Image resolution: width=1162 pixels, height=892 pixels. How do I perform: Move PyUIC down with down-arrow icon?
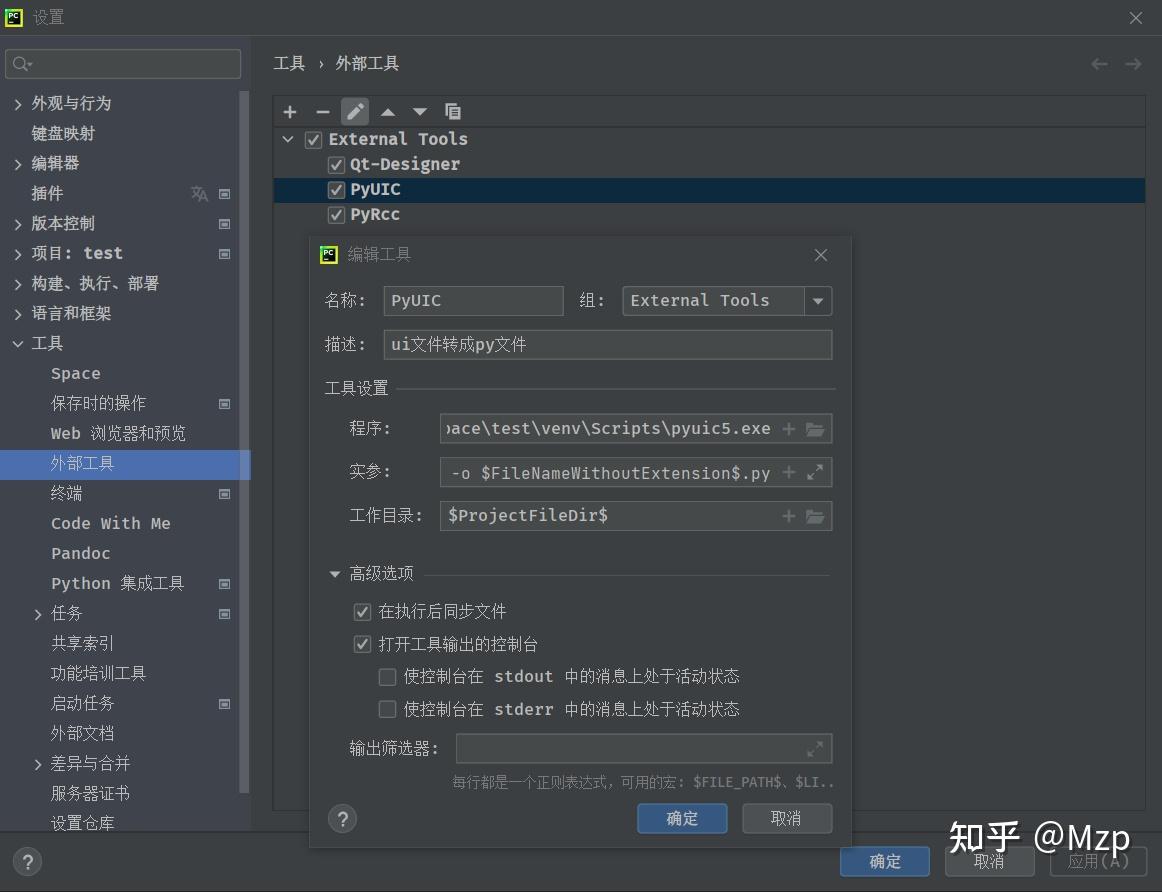tap(419, 111)
